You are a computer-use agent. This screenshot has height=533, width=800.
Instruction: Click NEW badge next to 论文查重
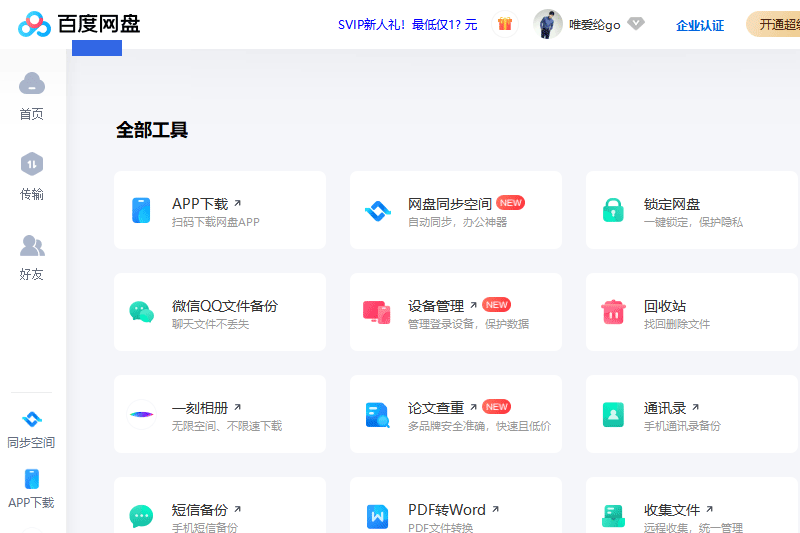coord(496,407)
